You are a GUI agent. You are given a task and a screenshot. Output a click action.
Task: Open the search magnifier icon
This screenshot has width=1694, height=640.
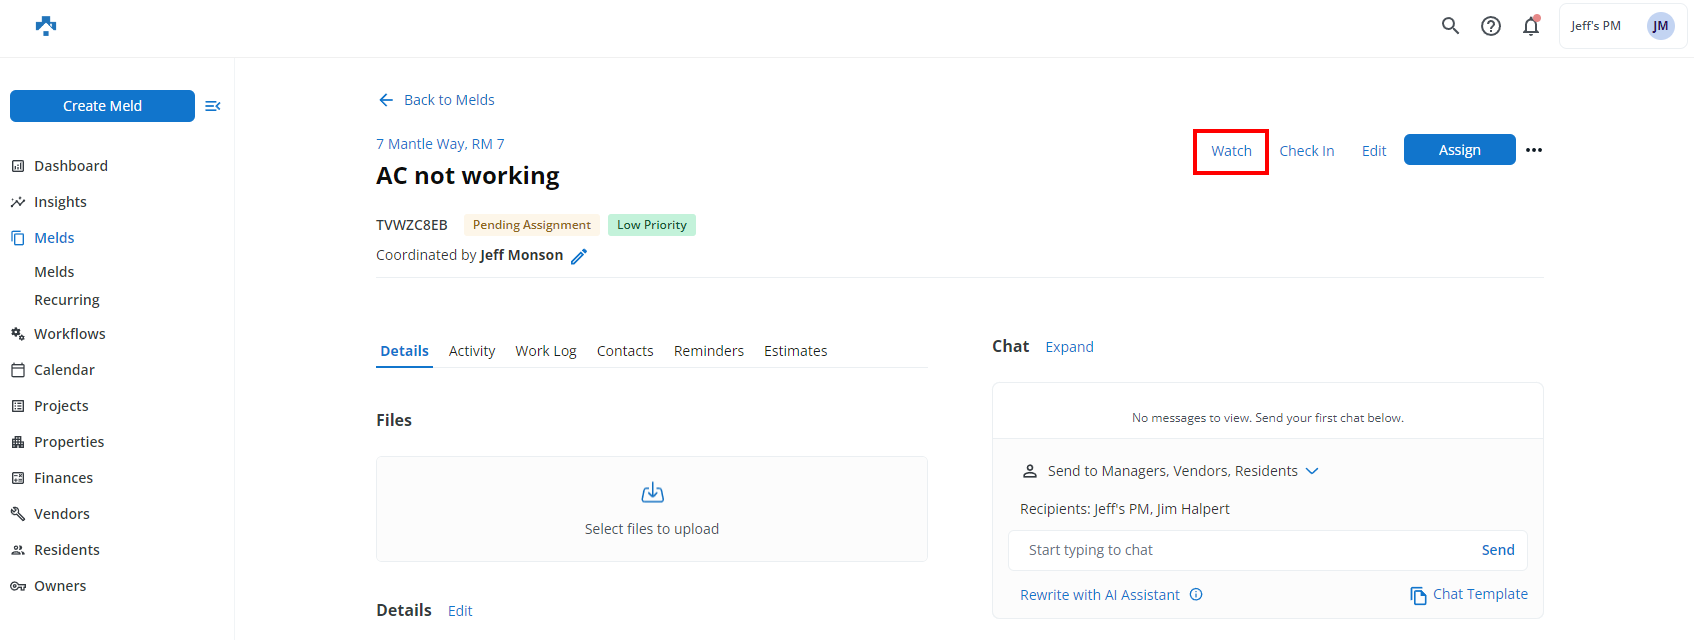(x=1450, y=26)
